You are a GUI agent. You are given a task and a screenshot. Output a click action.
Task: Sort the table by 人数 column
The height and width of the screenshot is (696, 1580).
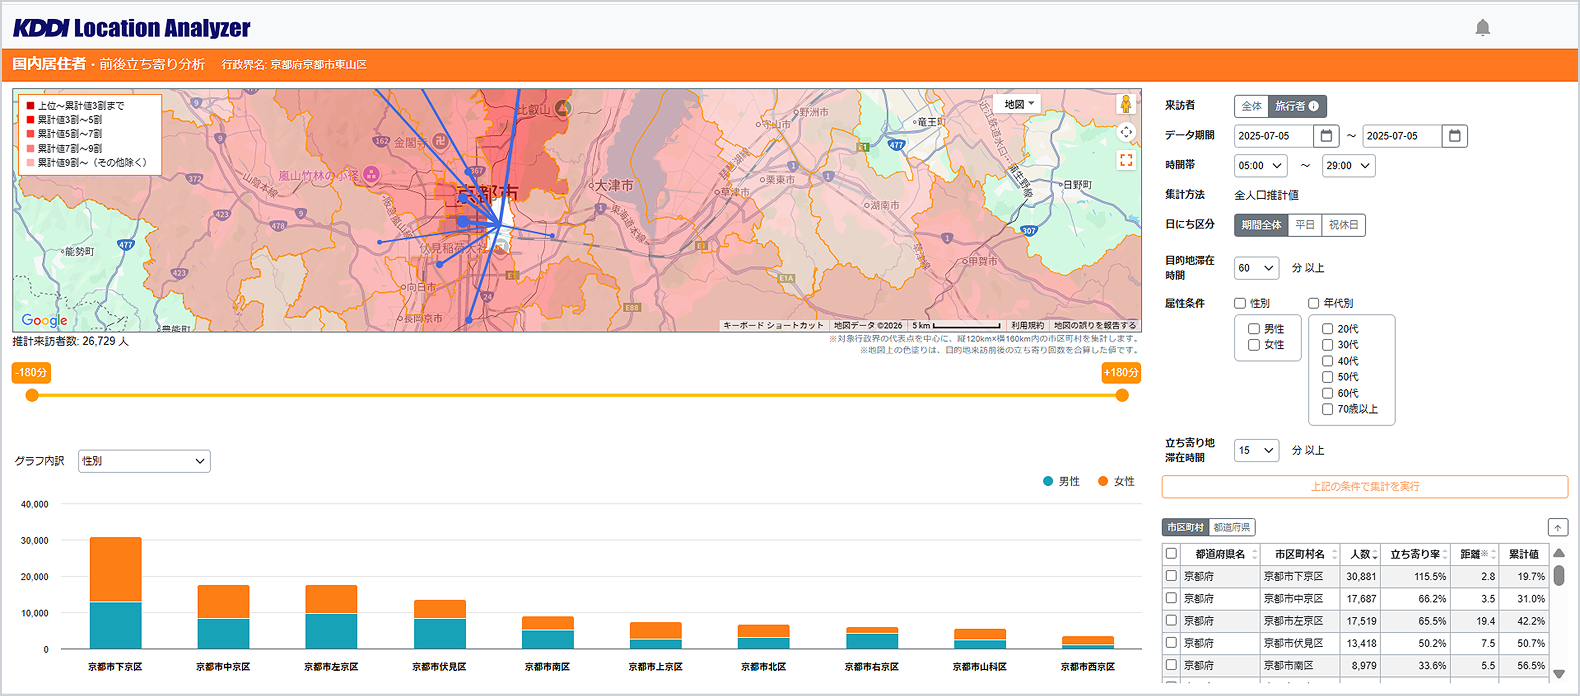(x=1363, y=554)
